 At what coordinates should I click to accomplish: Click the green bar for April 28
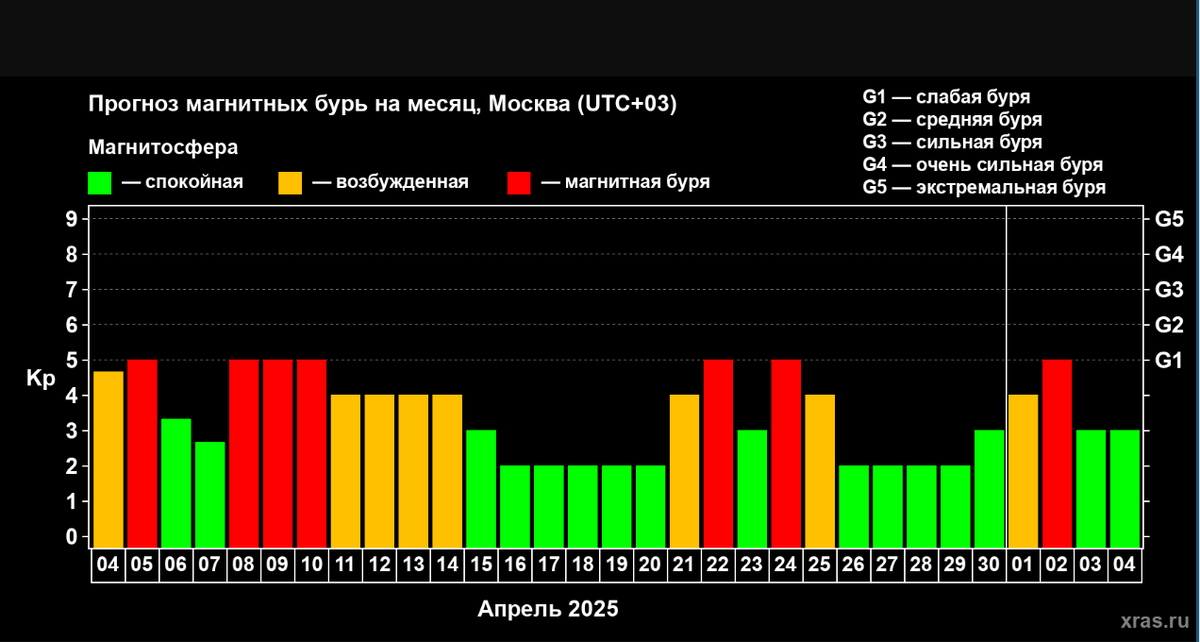pos(922,506)
